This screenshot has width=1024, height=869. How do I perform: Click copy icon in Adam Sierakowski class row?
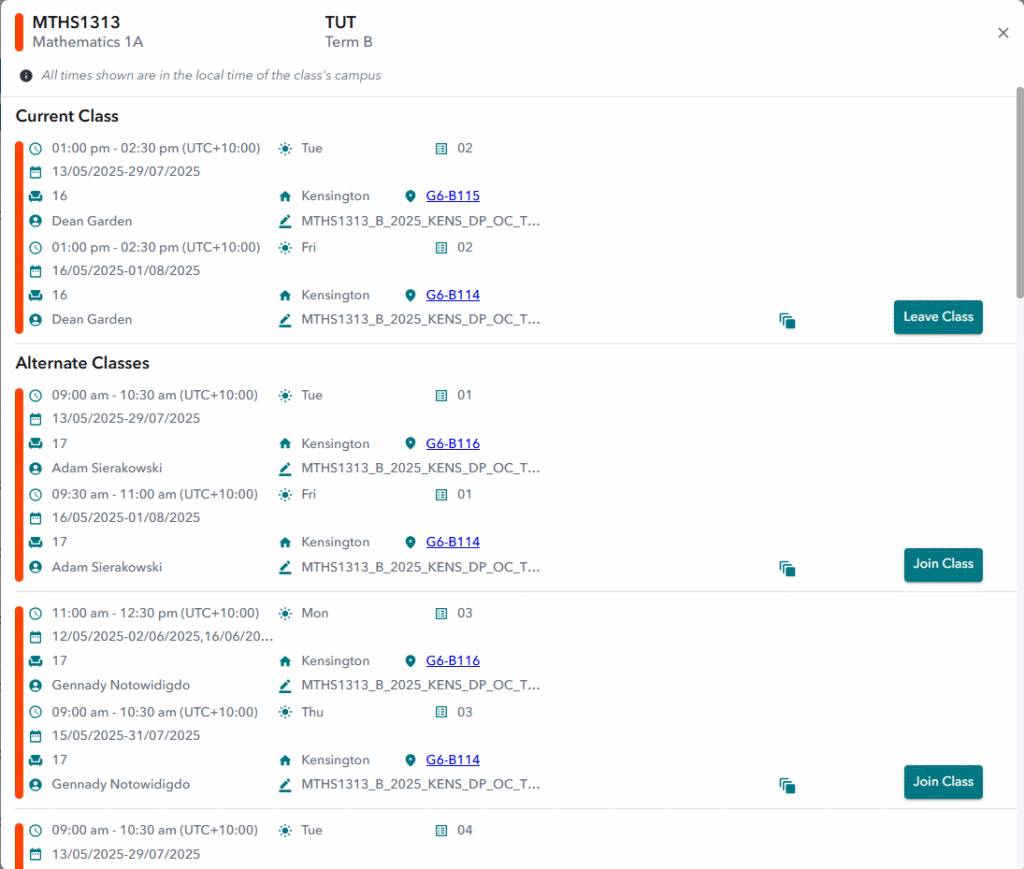coord(787,568)
